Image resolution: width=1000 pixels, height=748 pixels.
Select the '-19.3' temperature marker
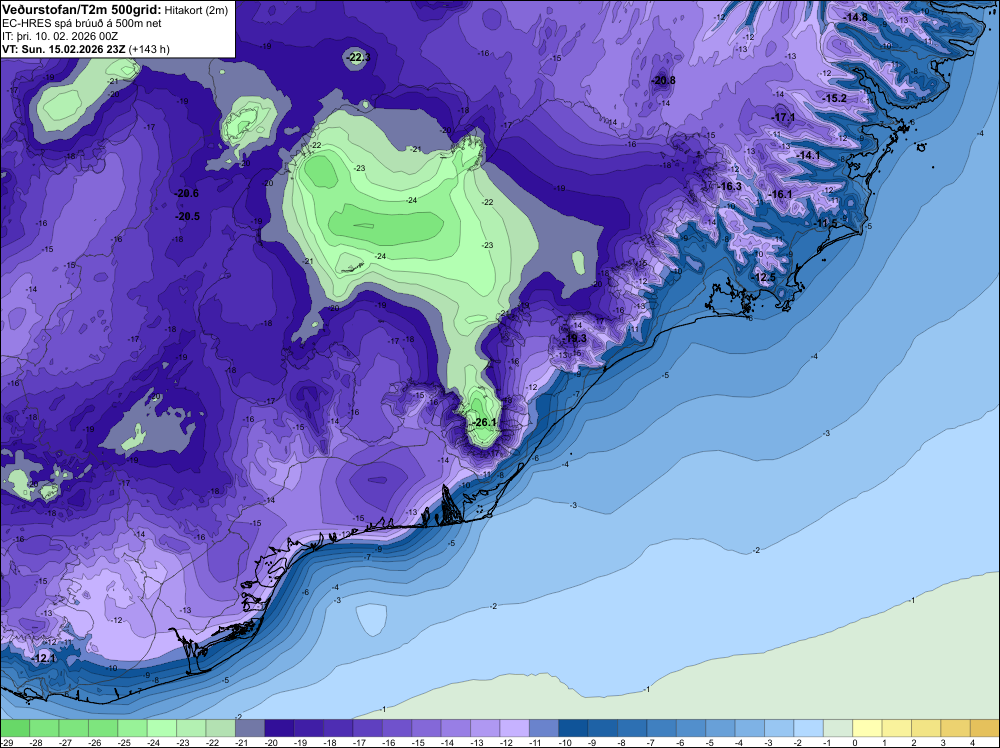click(x=574, y=339)
